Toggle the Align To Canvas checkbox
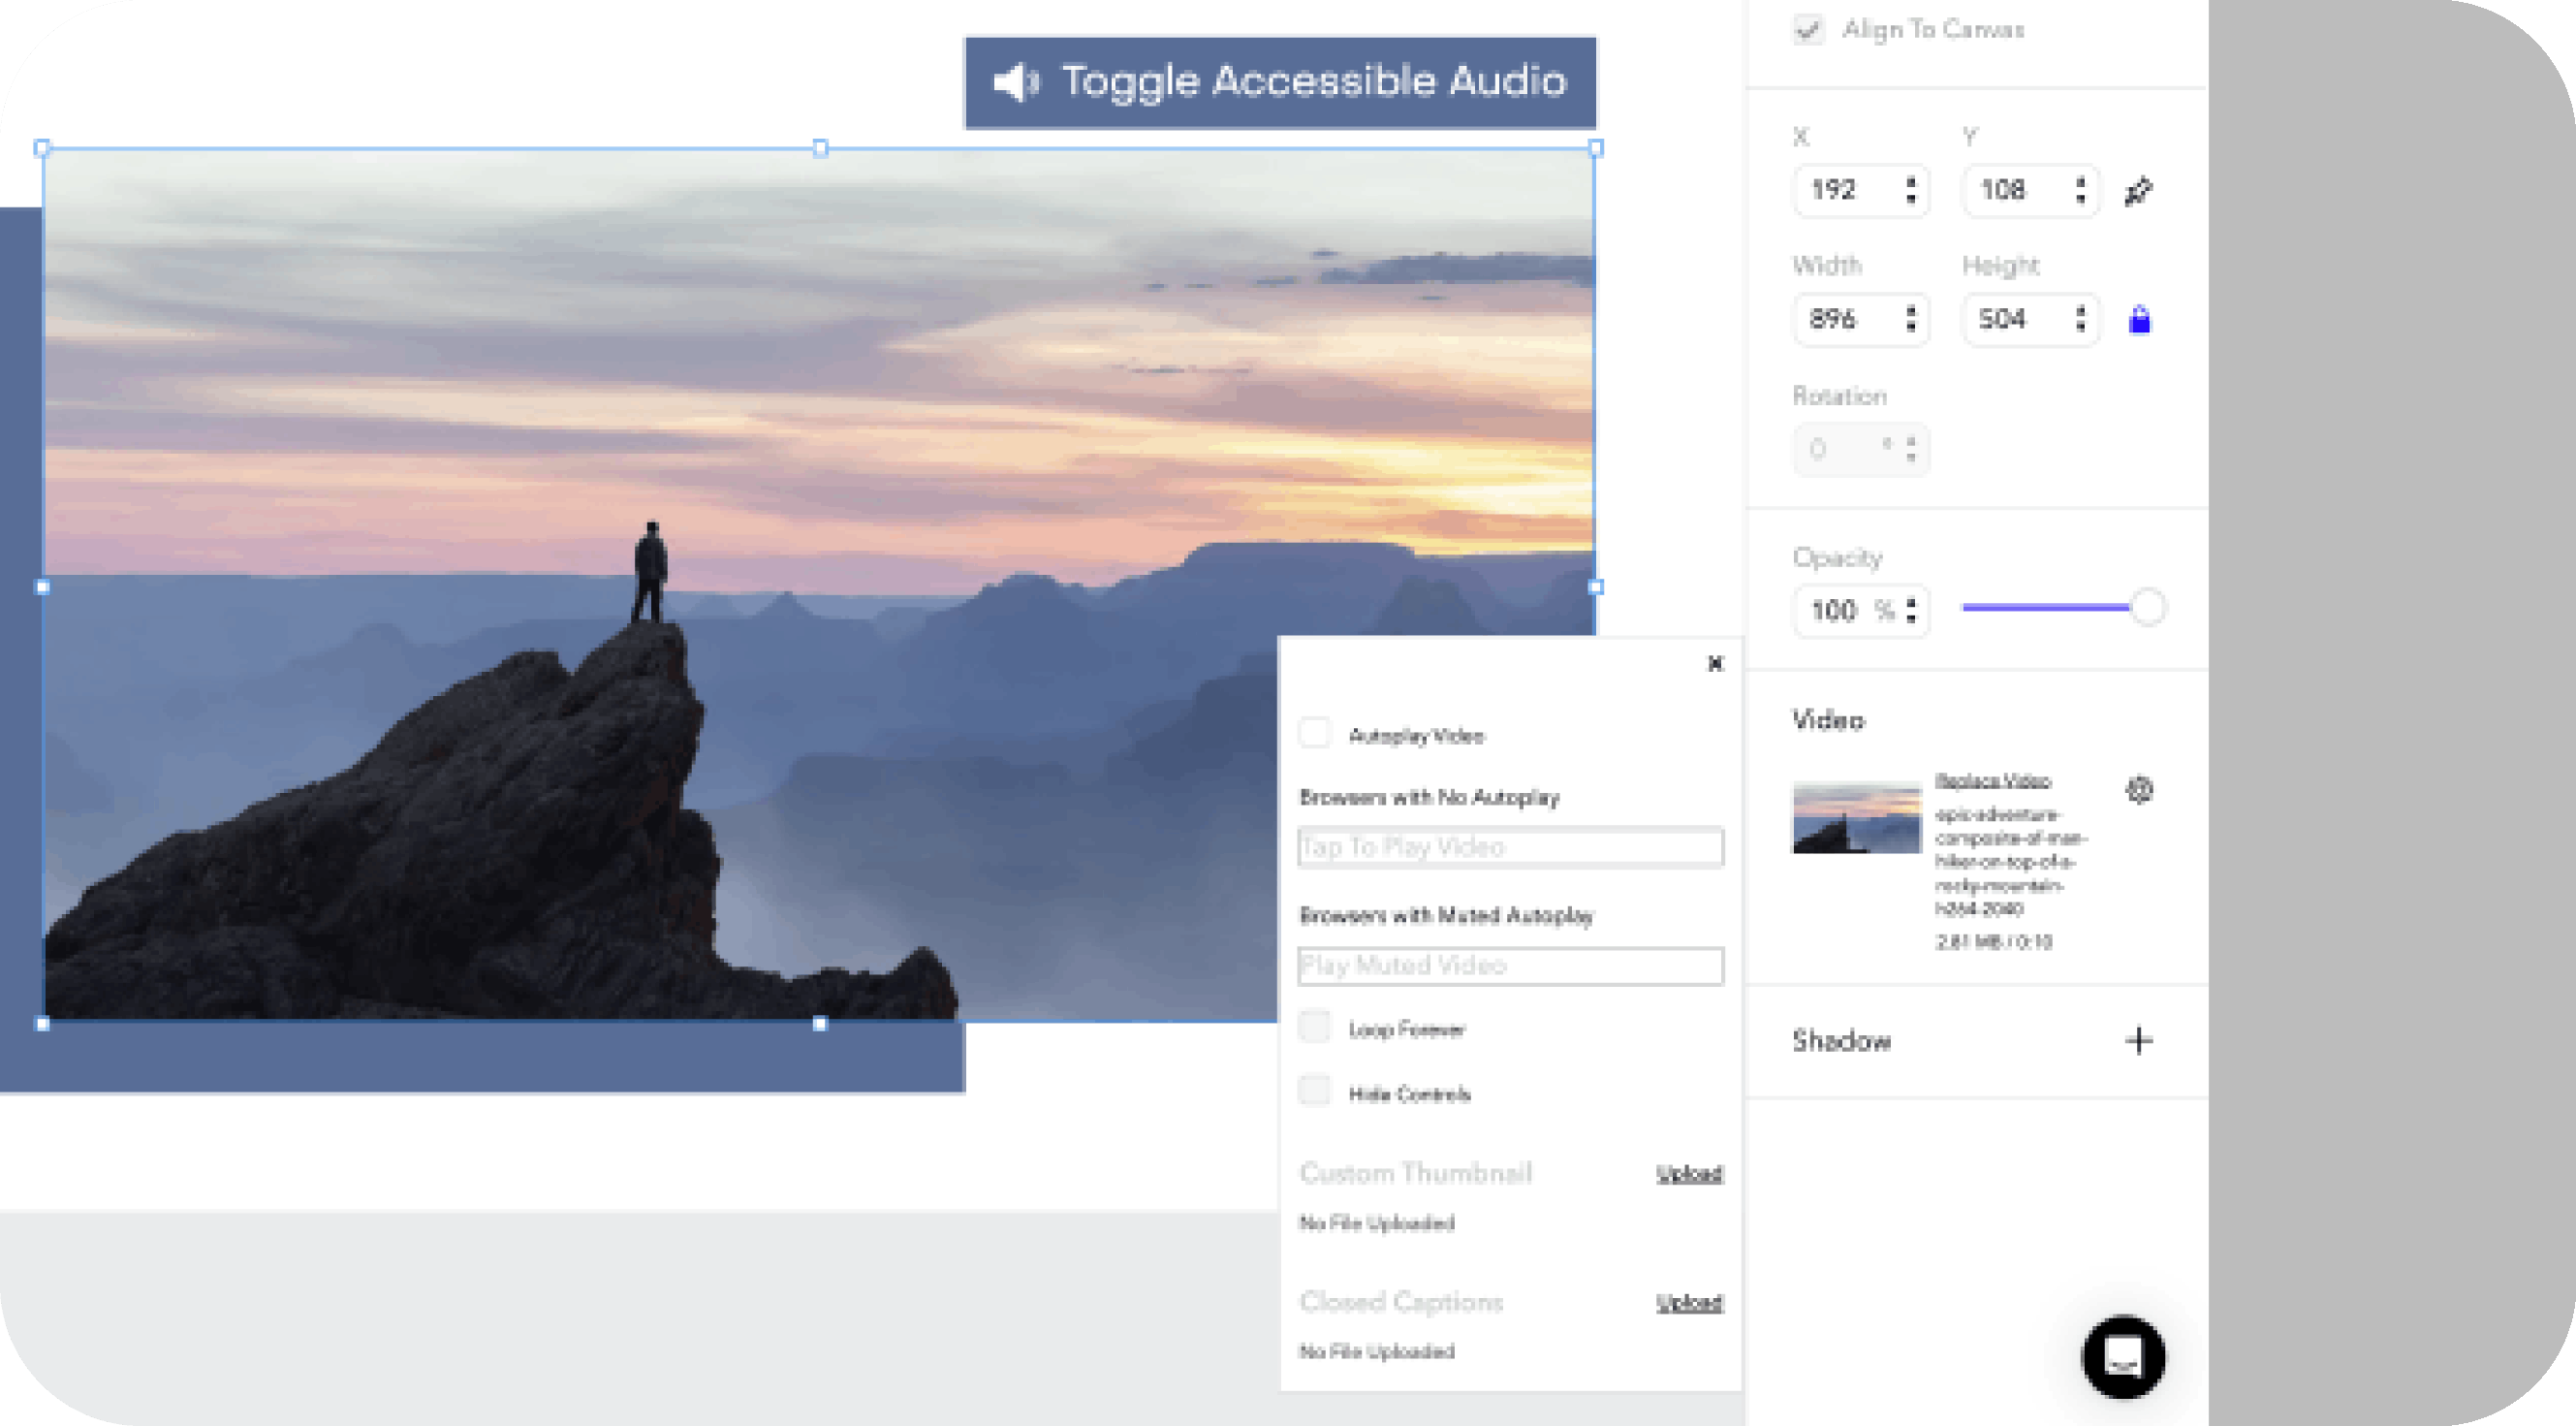2576x1426 pixels. (x=1808, y=30)
